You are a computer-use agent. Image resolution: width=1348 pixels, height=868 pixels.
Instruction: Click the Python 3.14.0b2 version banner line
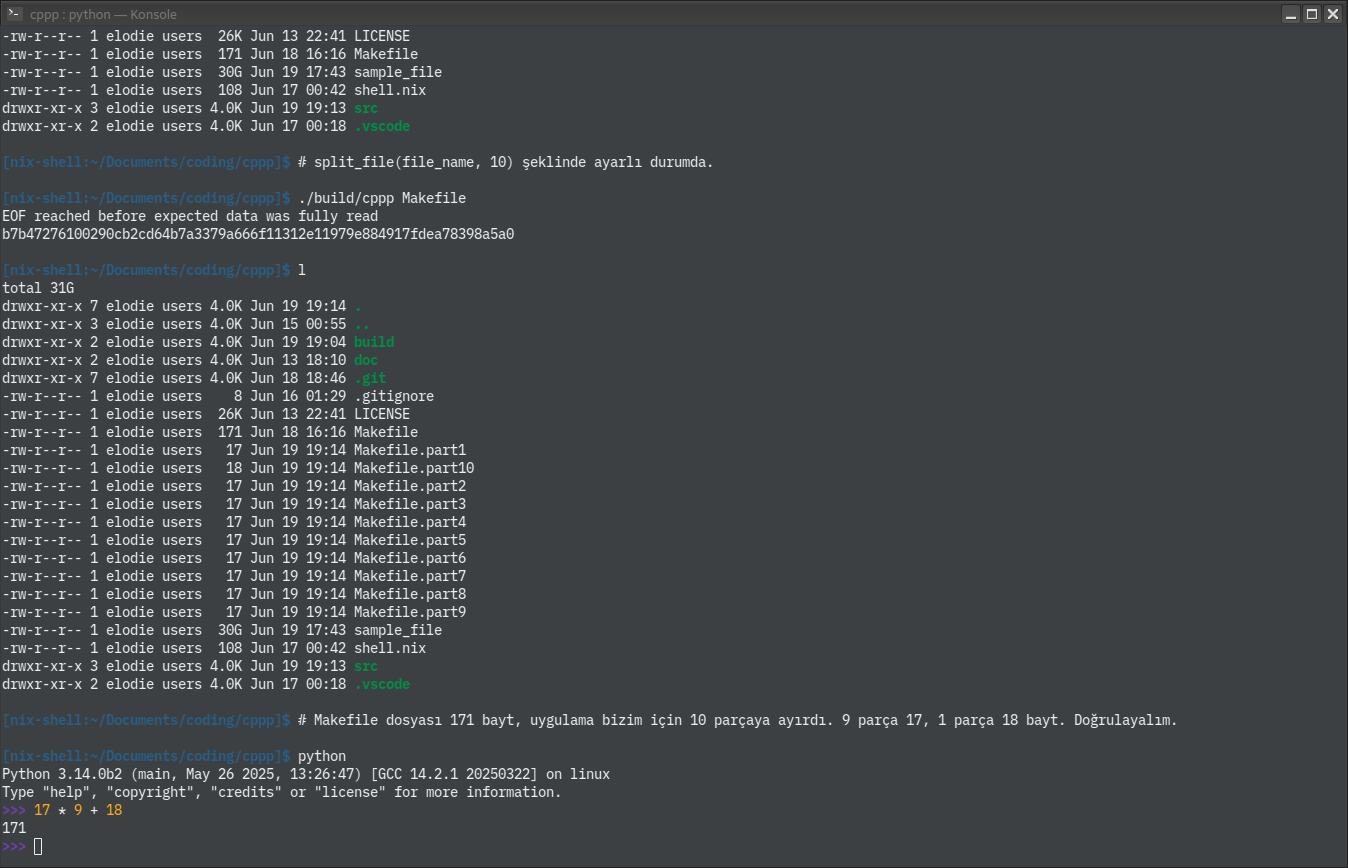305,774
